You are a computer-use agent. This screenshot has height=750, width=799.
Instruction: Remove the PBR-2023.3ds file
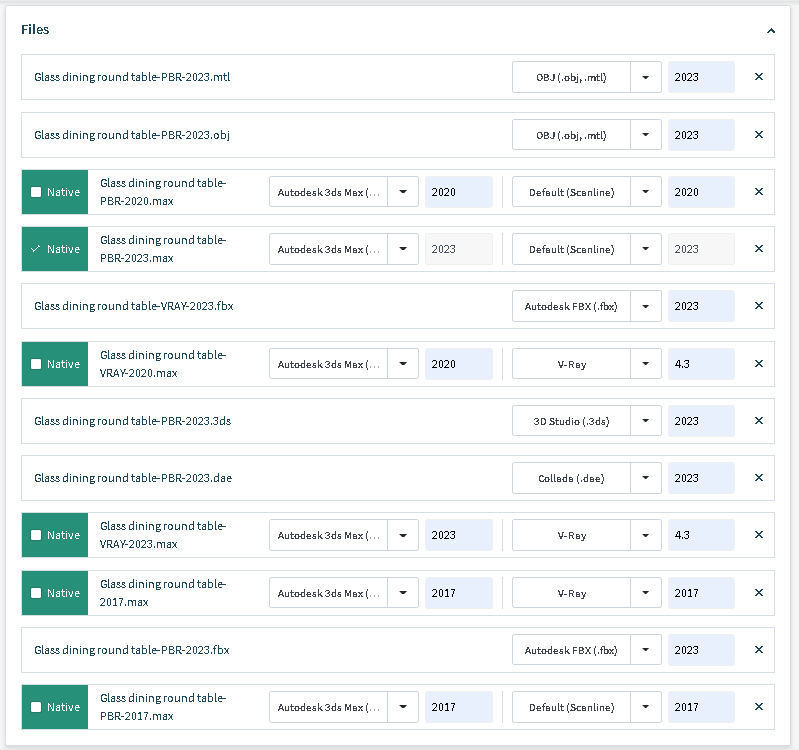[x=758, y=421]
